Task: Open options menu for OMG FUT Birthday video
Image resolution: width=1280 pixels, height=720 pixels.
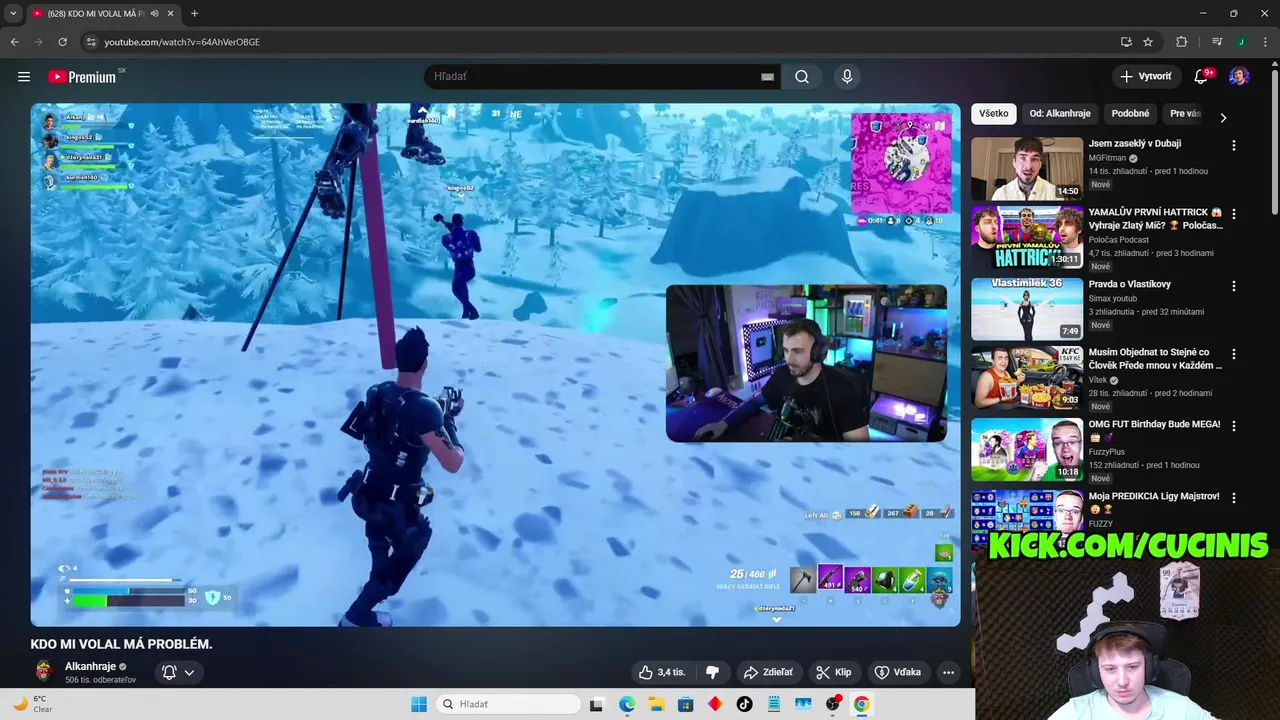Action: 1233,426
